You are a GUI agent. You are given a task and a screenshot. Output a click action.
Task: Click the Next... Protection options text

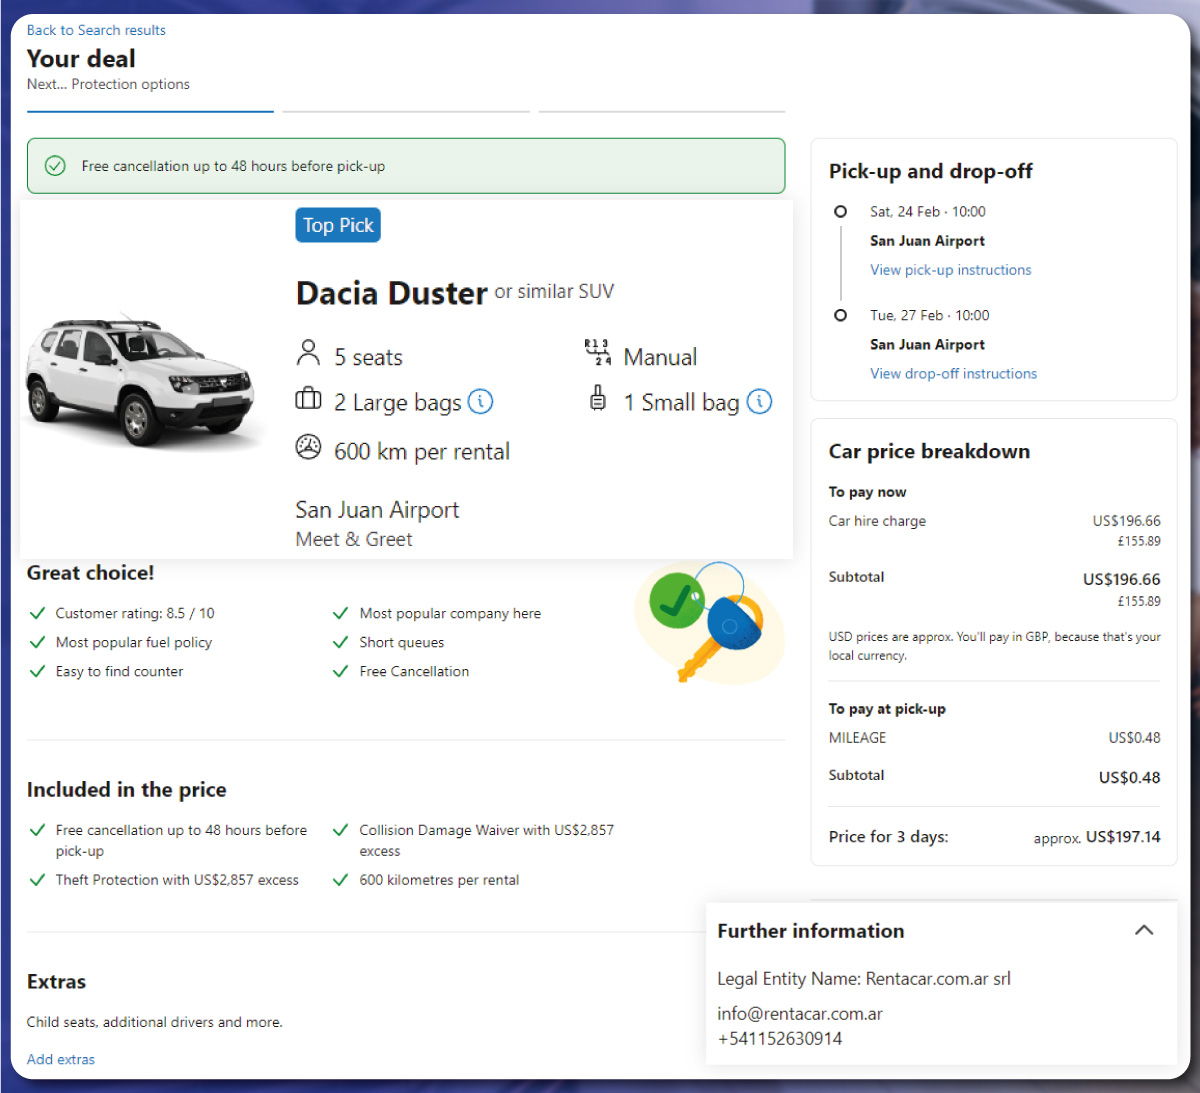108,84
